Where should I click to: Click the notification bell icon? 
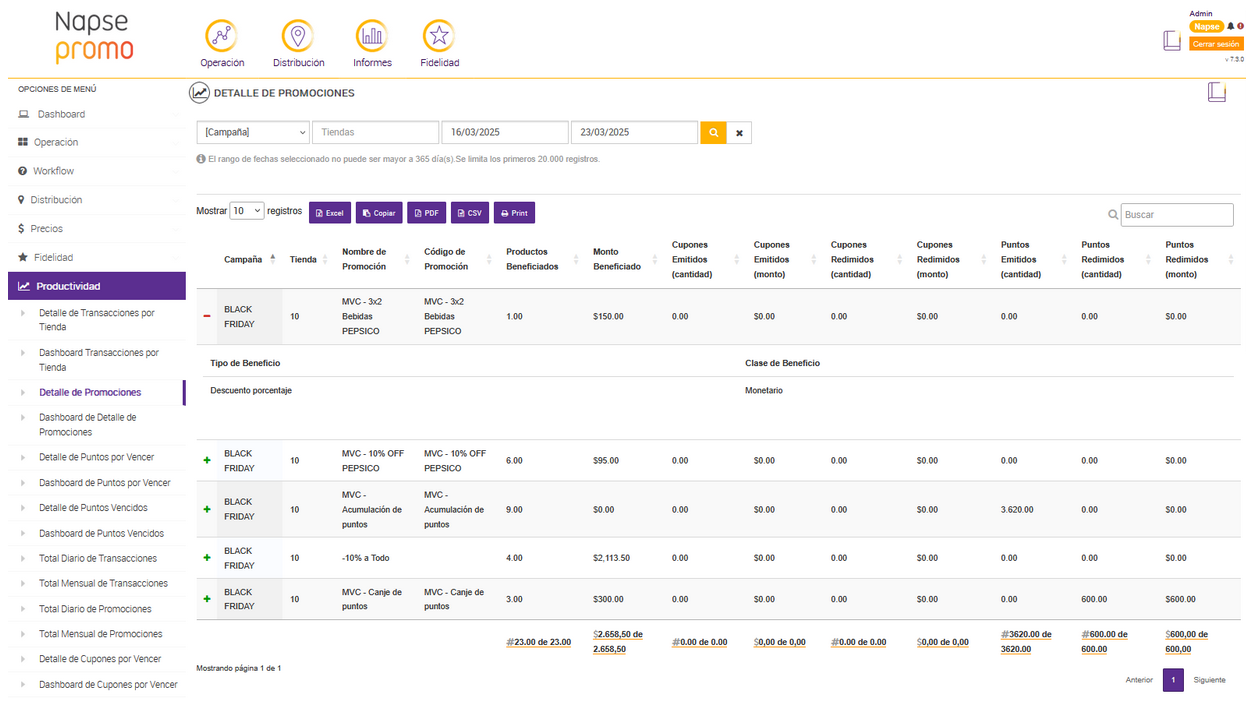point(1230,27)
